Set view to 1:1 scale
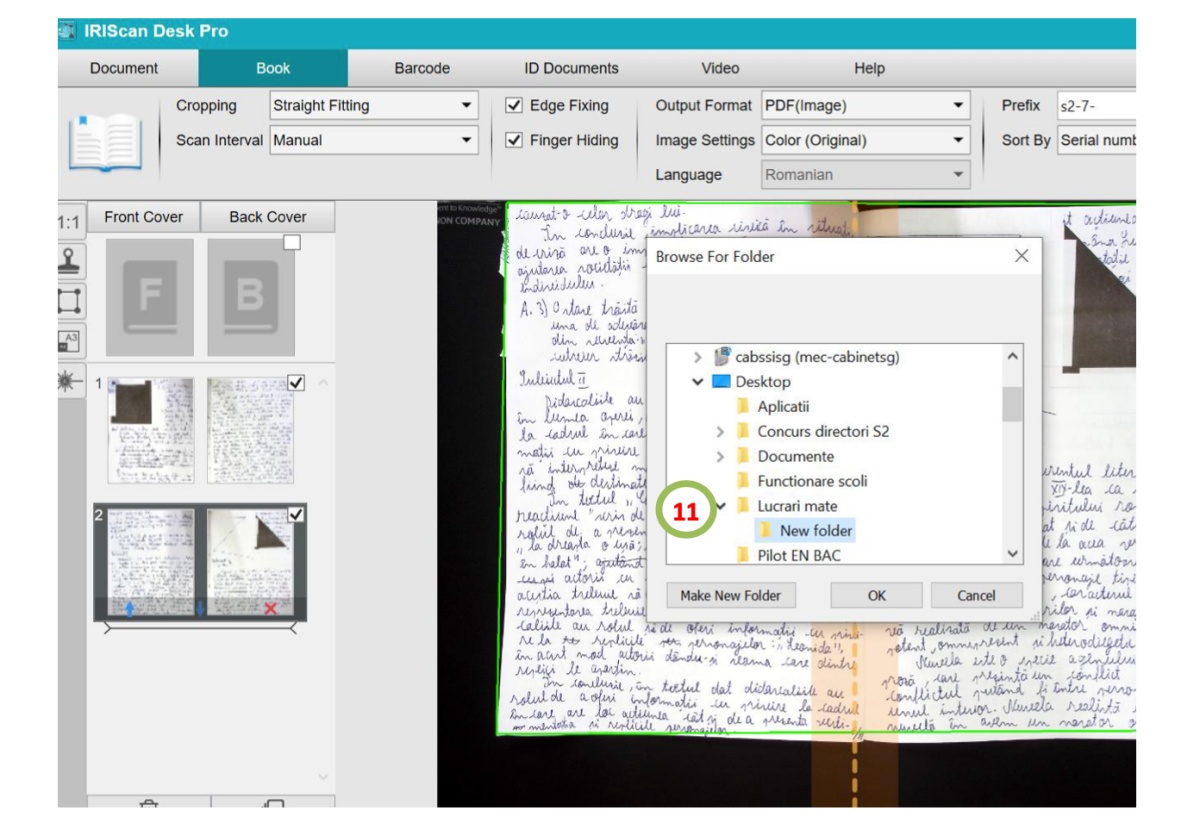 pyautogui.click(x=70, y=224)
